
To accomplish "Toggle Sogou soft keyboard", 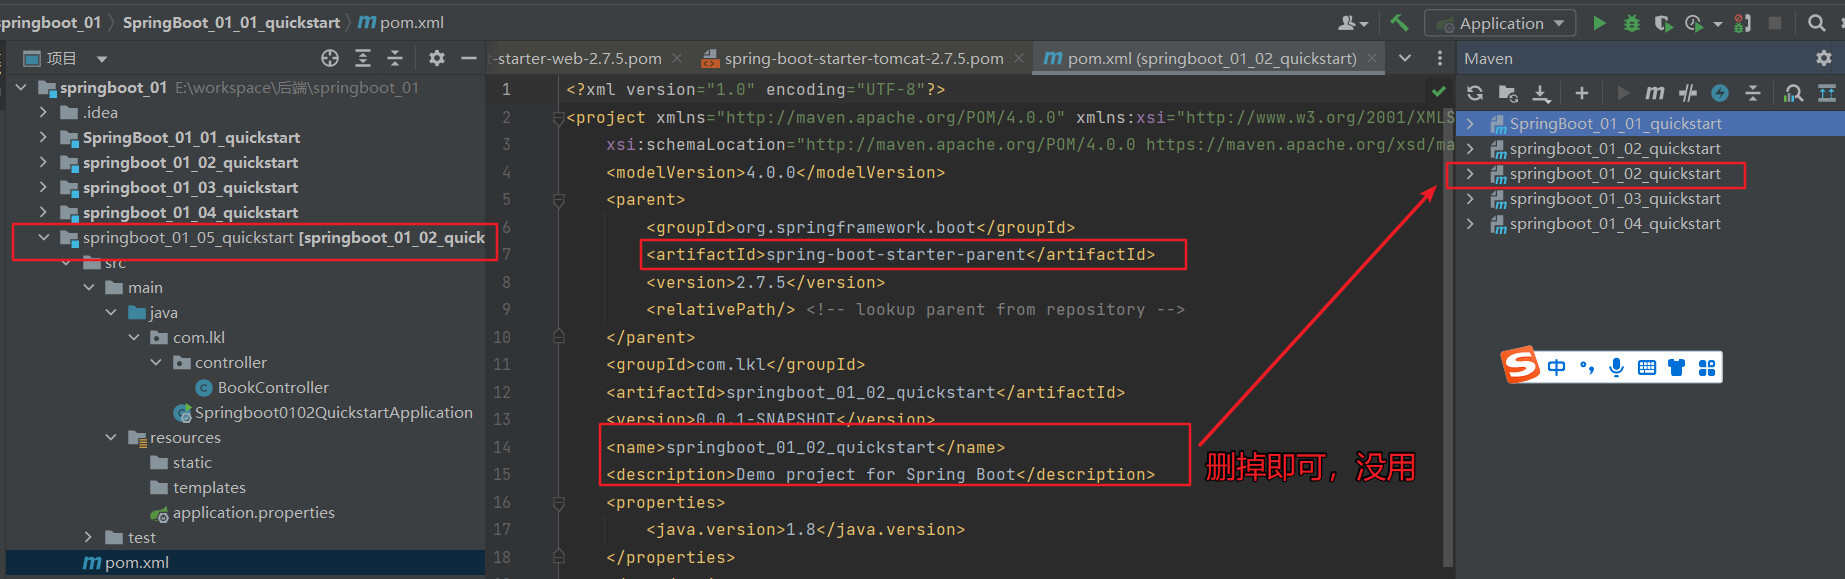I will [x=1647, y=367].
